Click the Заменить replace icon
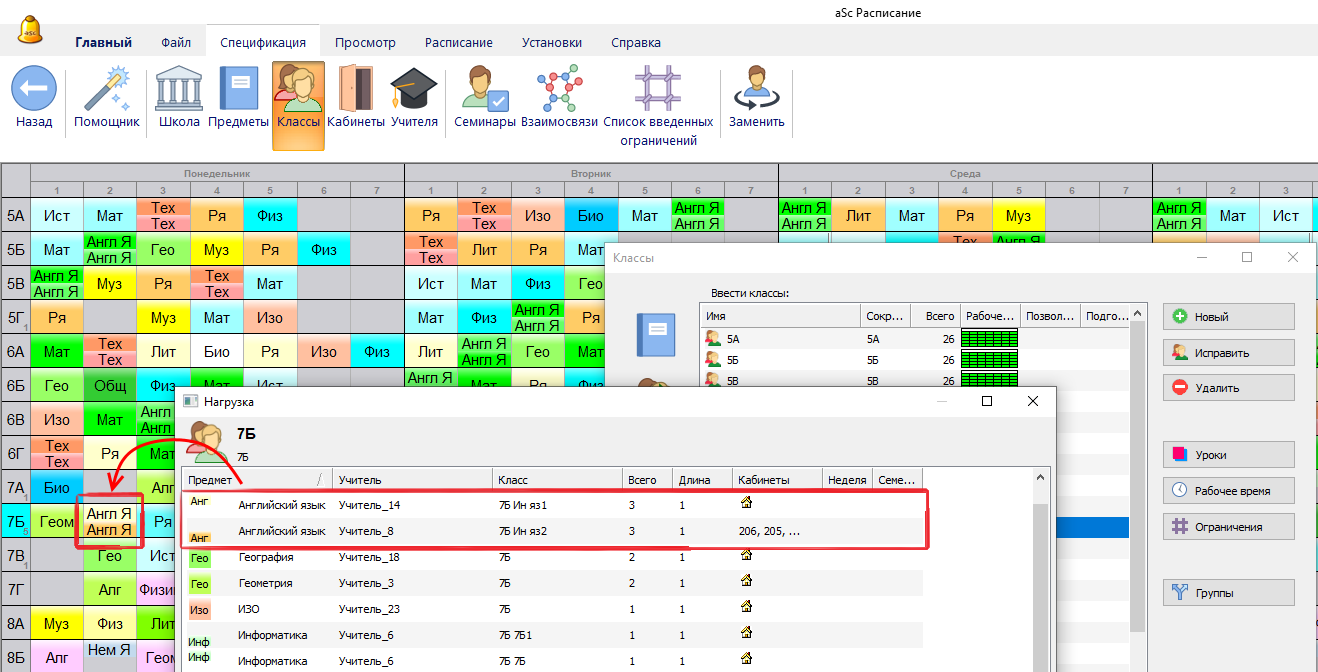The height and width of the screenshot is (672, 1318). pos(756,90)
